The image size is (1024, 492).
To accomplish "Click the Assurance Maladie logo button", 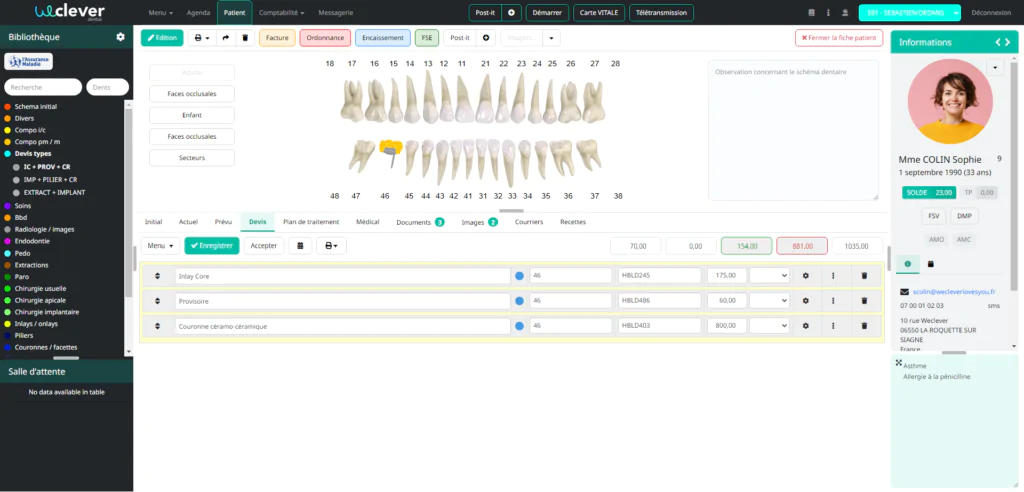I will (x=28, y=61).
